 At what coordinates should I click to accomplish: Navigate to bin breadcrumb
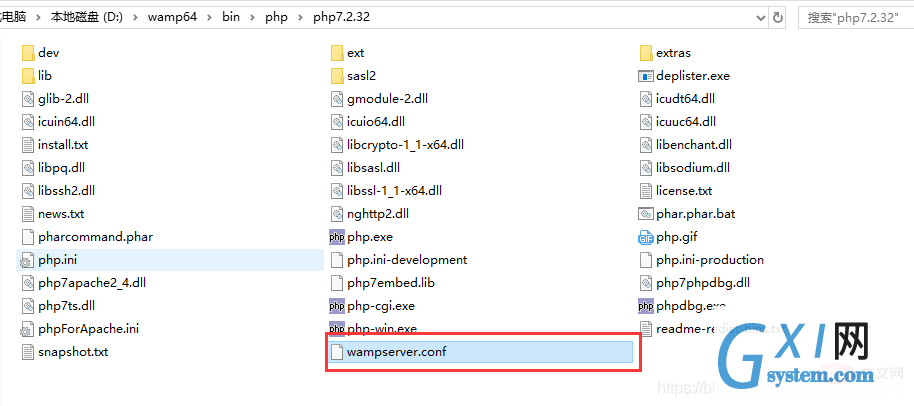tap(231, 17)
